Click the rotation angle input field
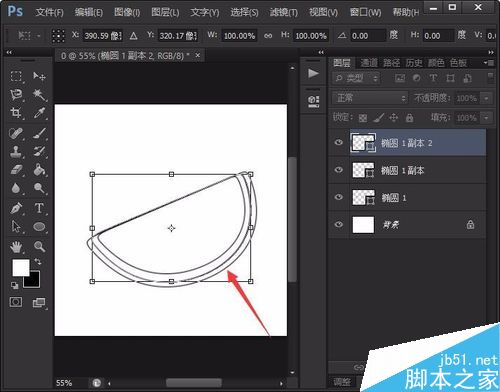The image size is (500, 392). (367, 36)
